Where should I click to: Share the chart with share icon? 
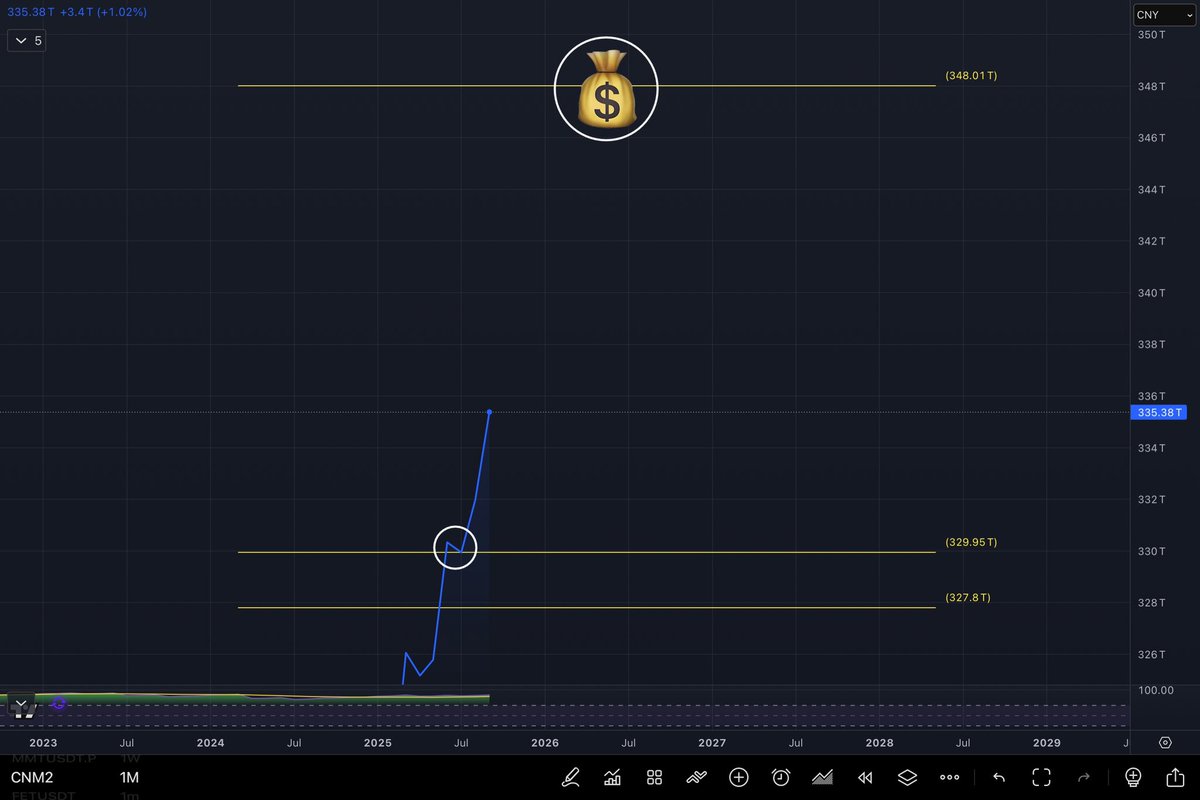tap(1175, 776)
